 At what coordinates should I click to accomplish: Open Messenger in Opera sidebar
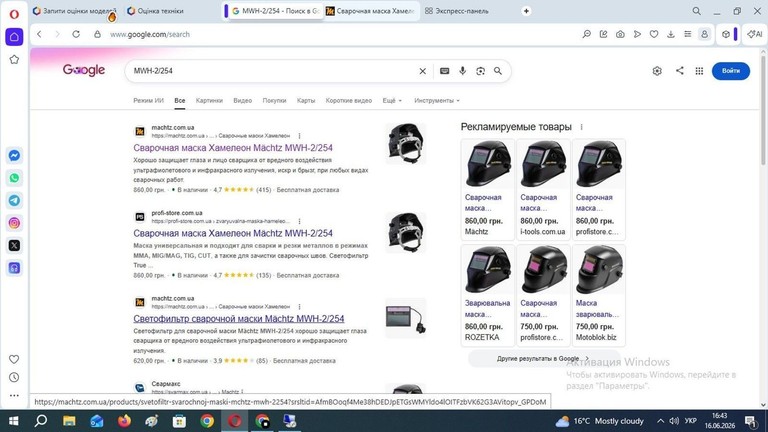coord(14,156)
